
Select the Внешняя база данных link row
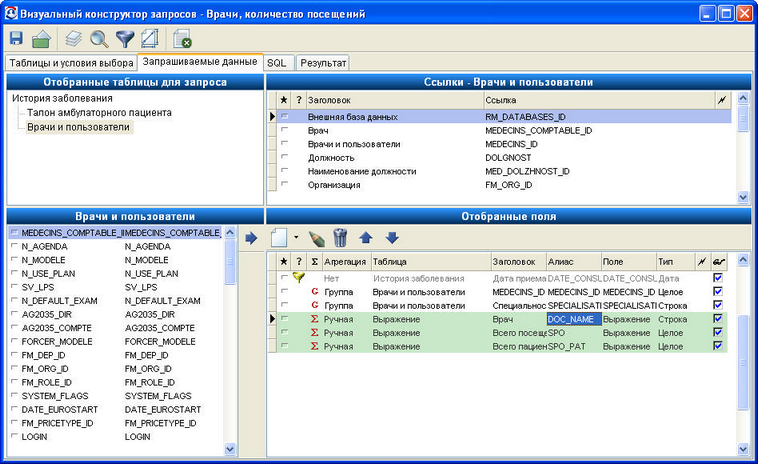[x=504, y=116]
